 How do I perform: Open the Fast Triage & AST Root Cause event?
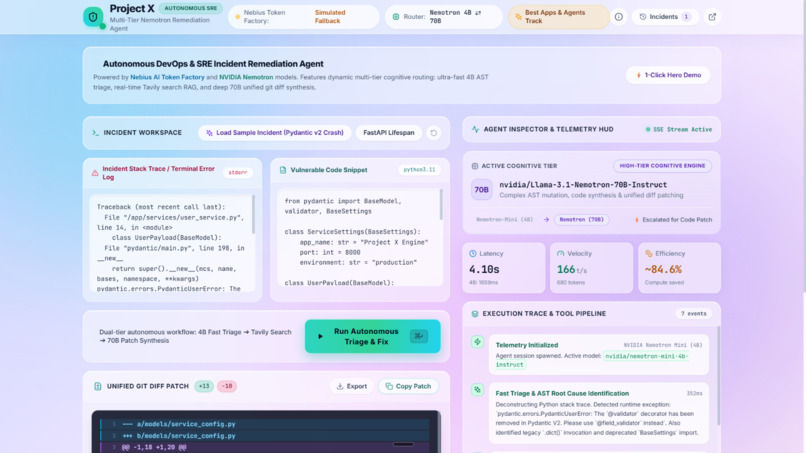(x=599, y=413)
